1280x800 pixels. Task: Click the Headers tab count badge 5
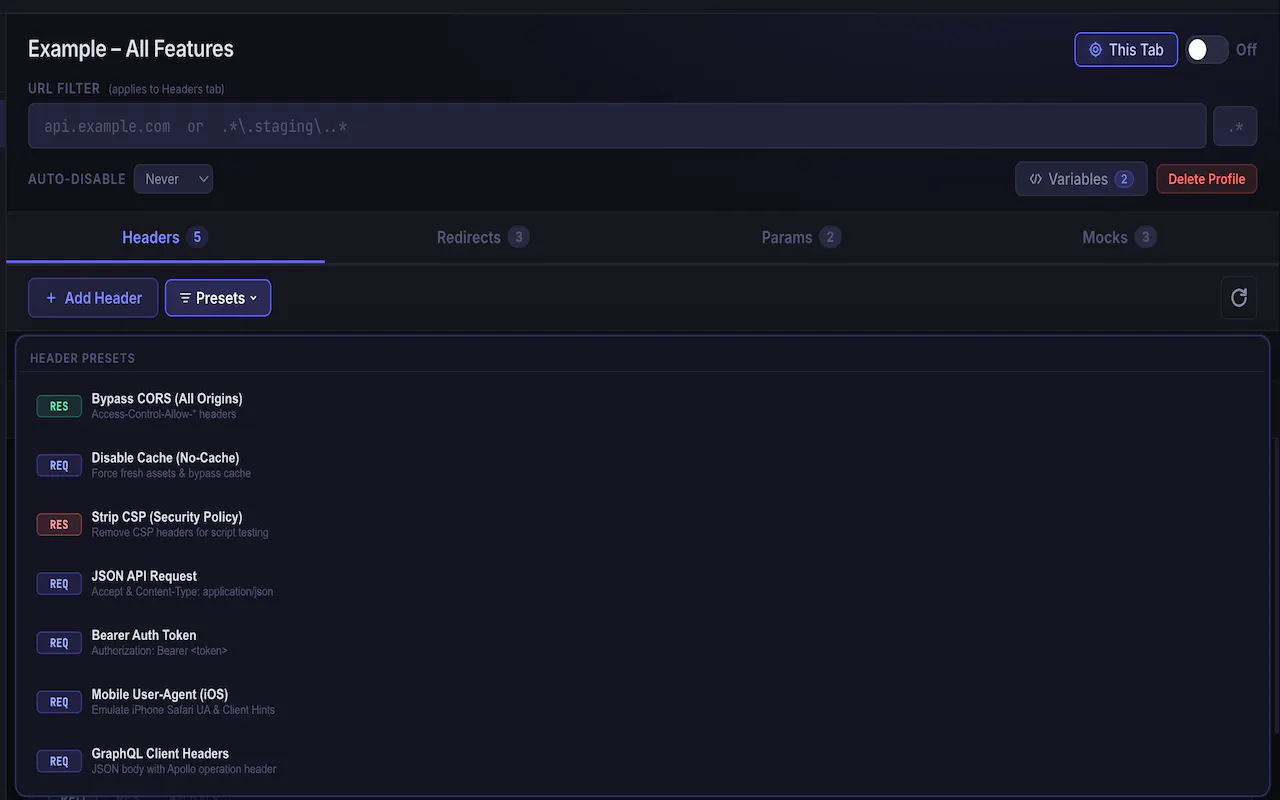(197, 237)
